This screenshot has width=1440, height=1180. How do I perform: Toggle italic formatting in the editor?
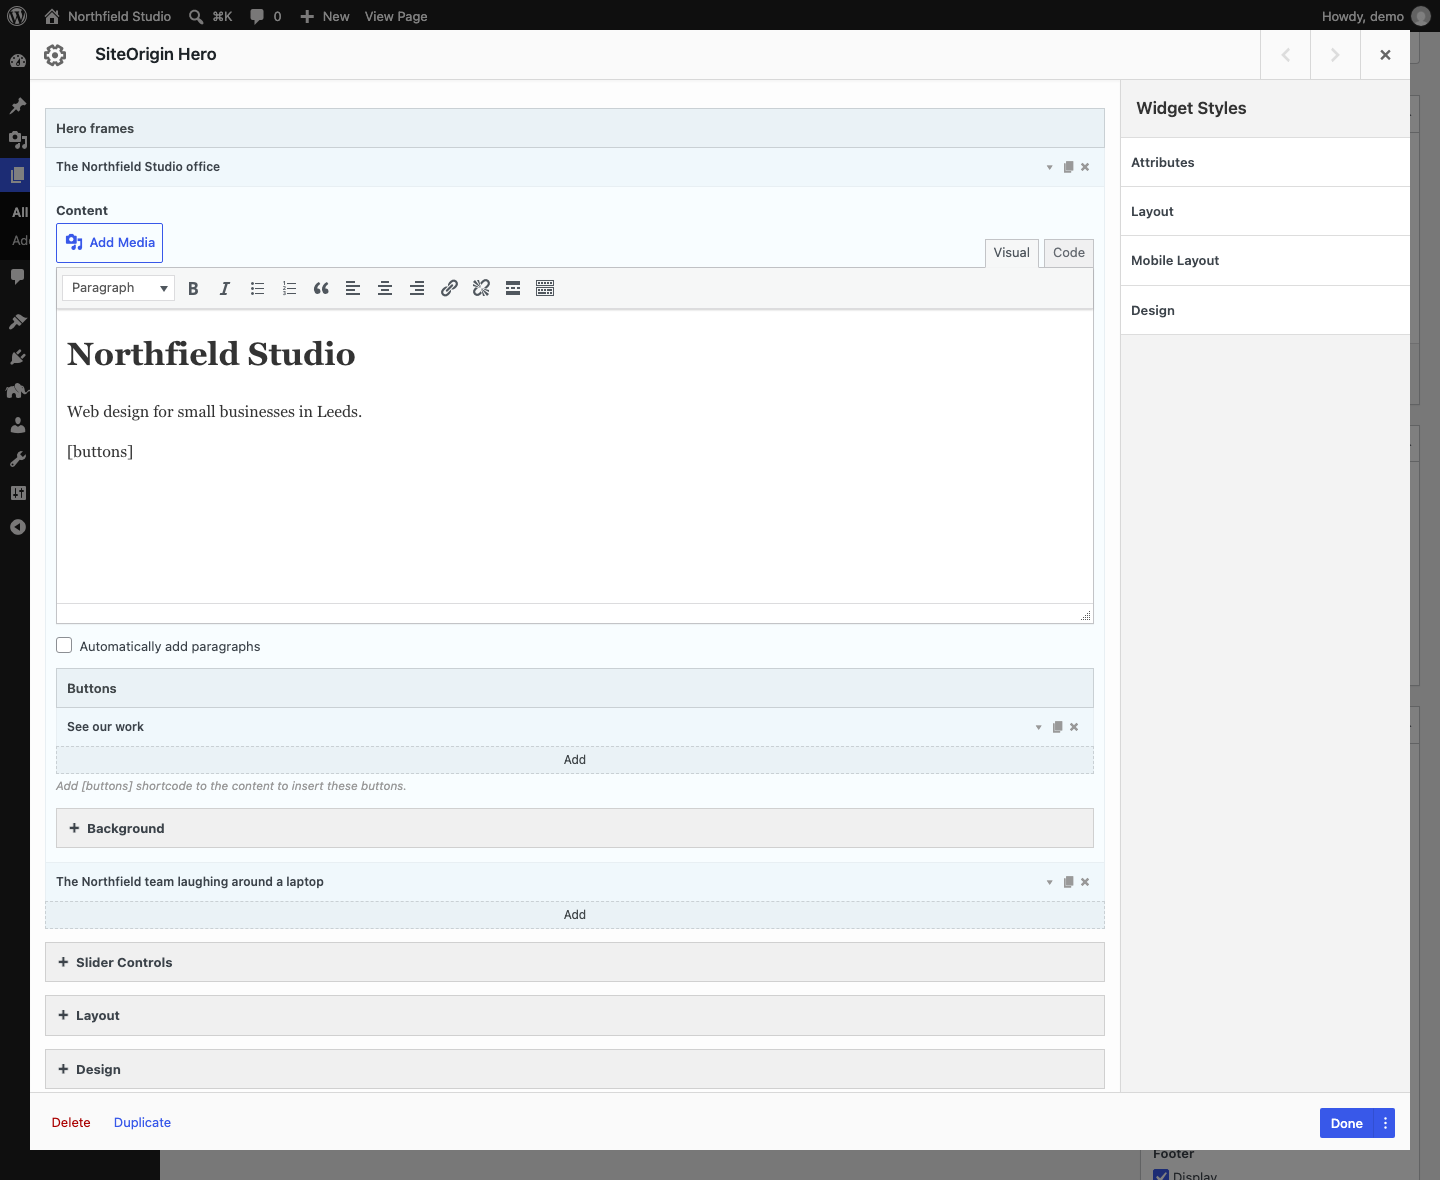click(x=225, y=288)
